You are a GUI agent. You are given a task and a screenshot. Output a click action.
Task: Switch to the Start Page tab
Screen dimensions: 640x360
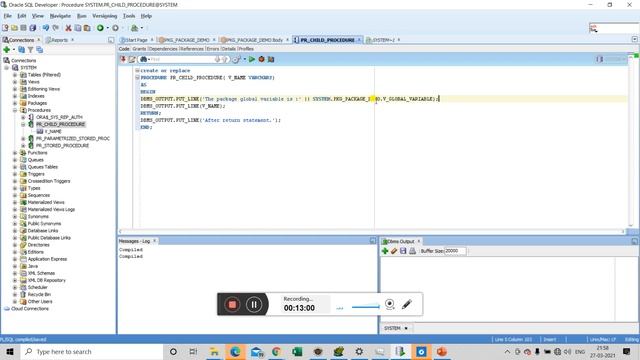point(136,40)
